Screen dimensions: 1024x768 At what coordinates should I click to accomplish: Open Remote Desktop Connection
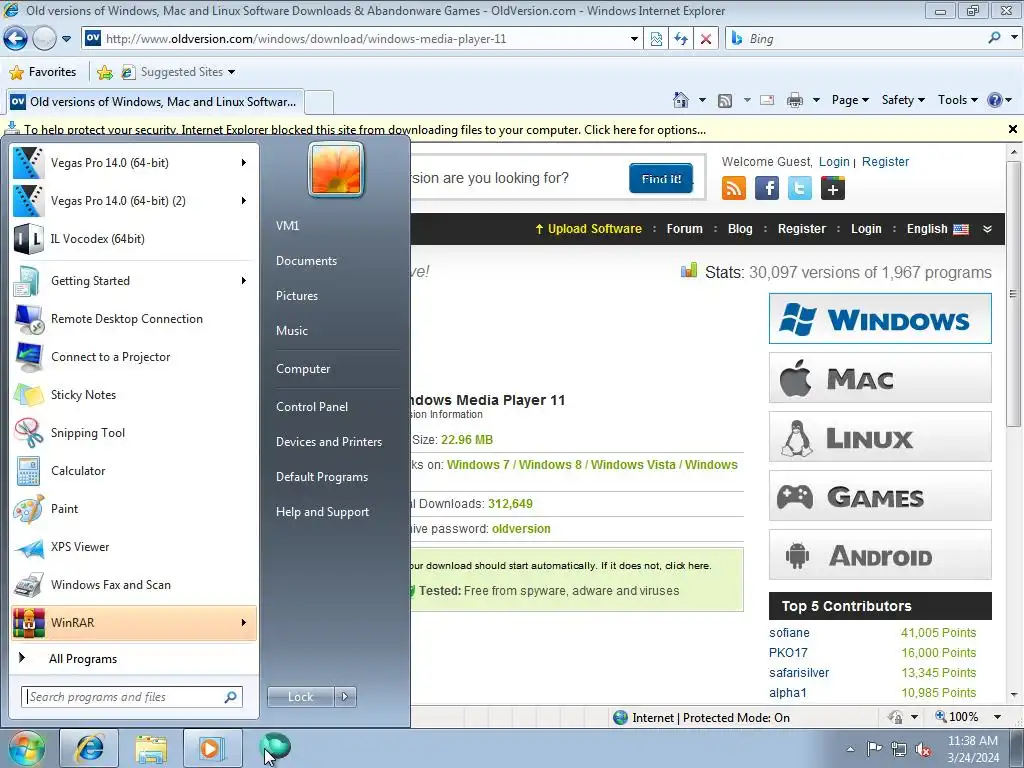click(134, 319)
